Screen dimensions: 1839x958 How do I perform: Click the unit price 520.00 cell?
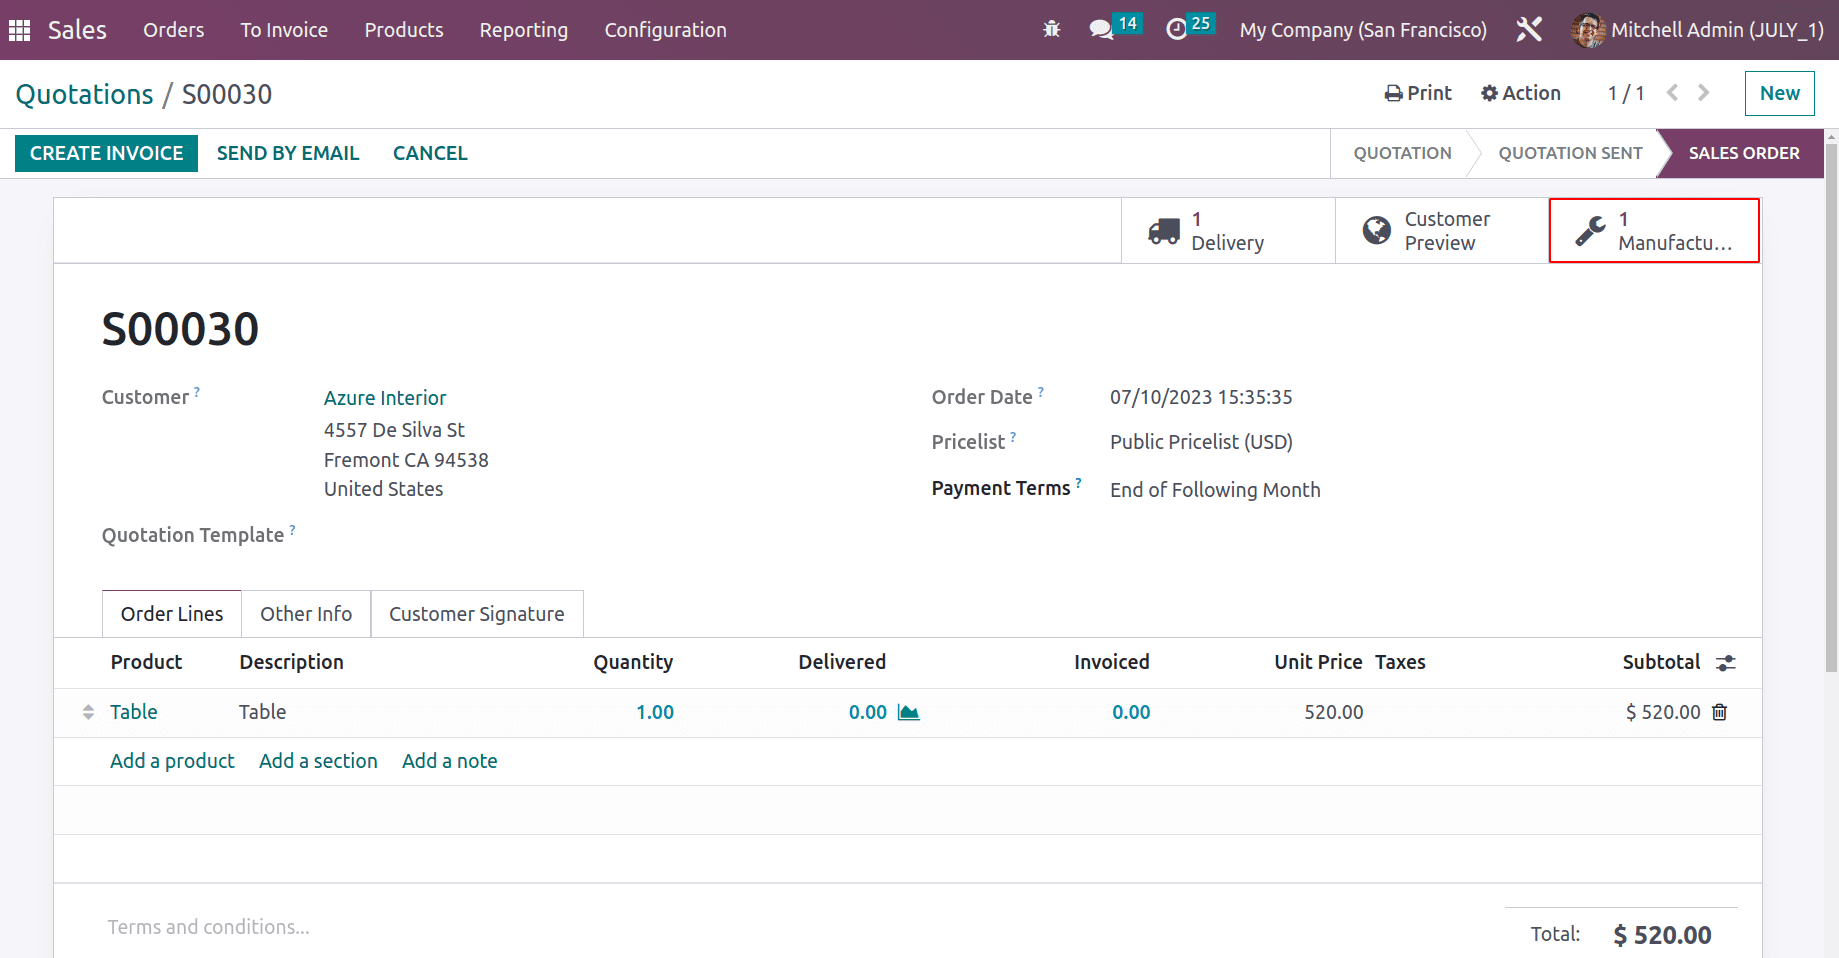[x=1333, y=712]
